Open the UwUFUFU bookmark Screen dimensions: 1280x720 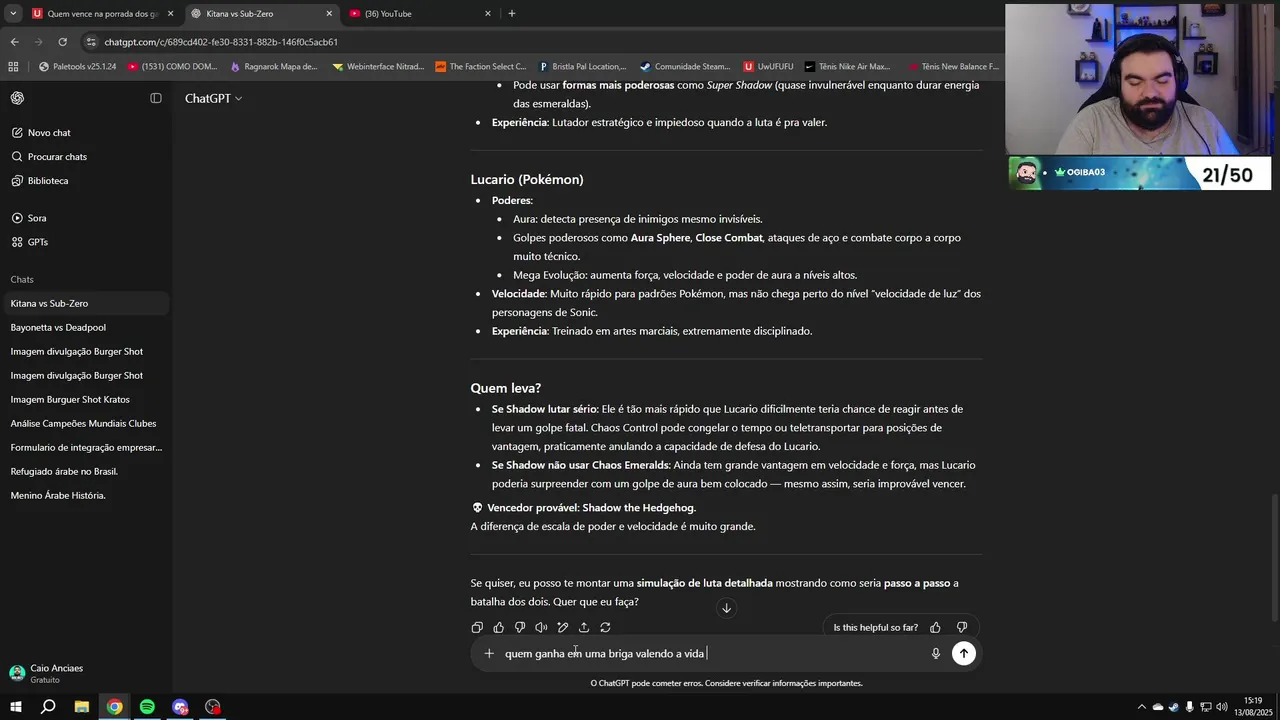(x=769, y=67)
